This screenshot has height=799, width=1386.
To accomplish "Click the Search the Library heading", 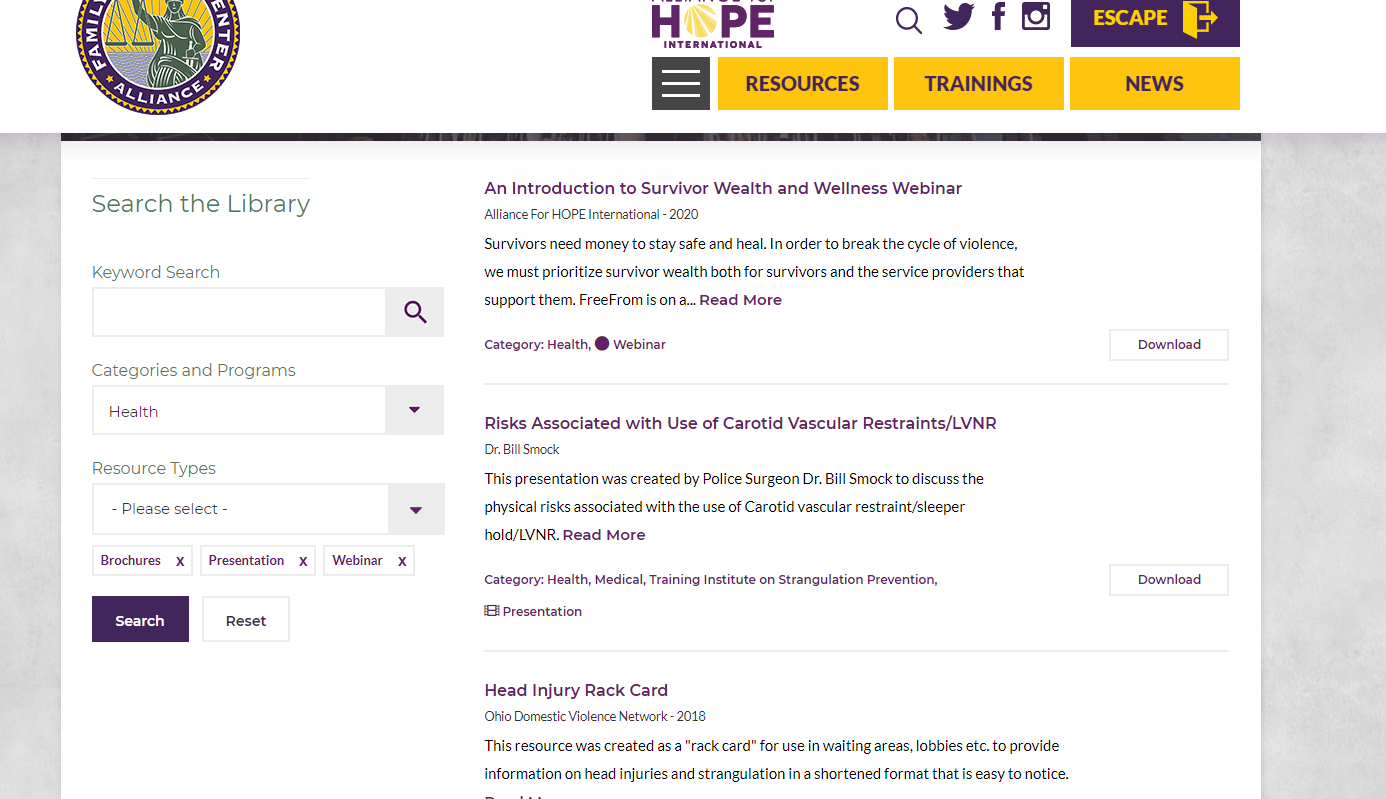I will point(201,204).
